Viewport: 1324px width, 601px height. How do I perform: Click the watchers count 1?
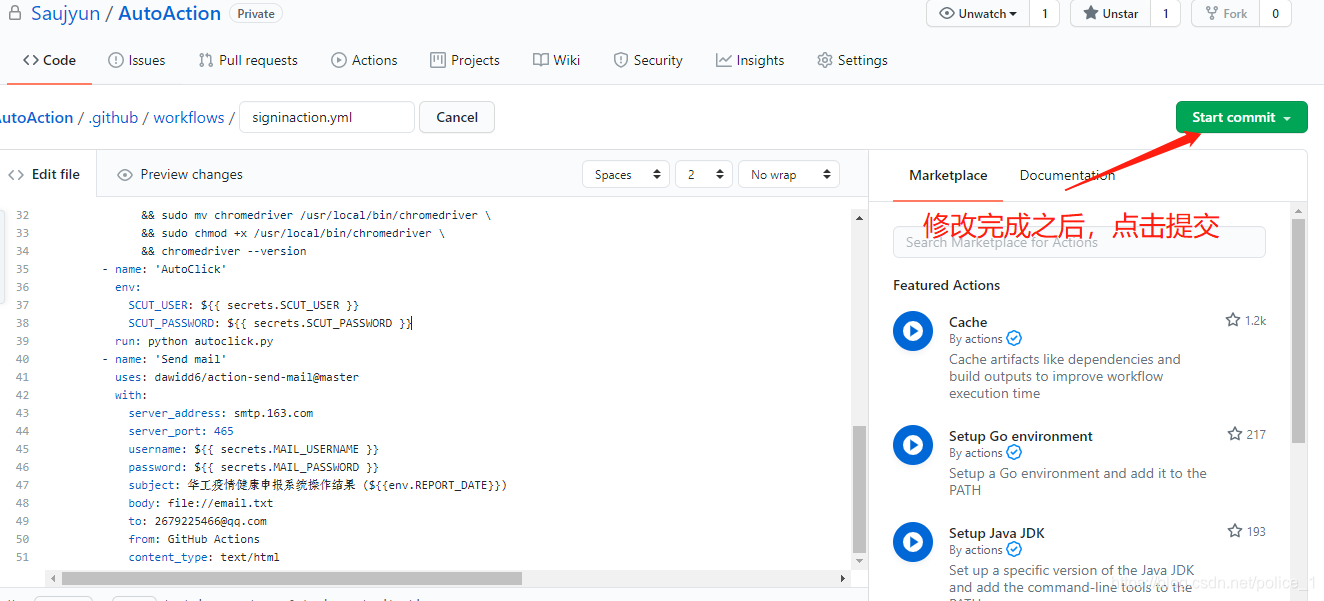(x=1044, y=14)
